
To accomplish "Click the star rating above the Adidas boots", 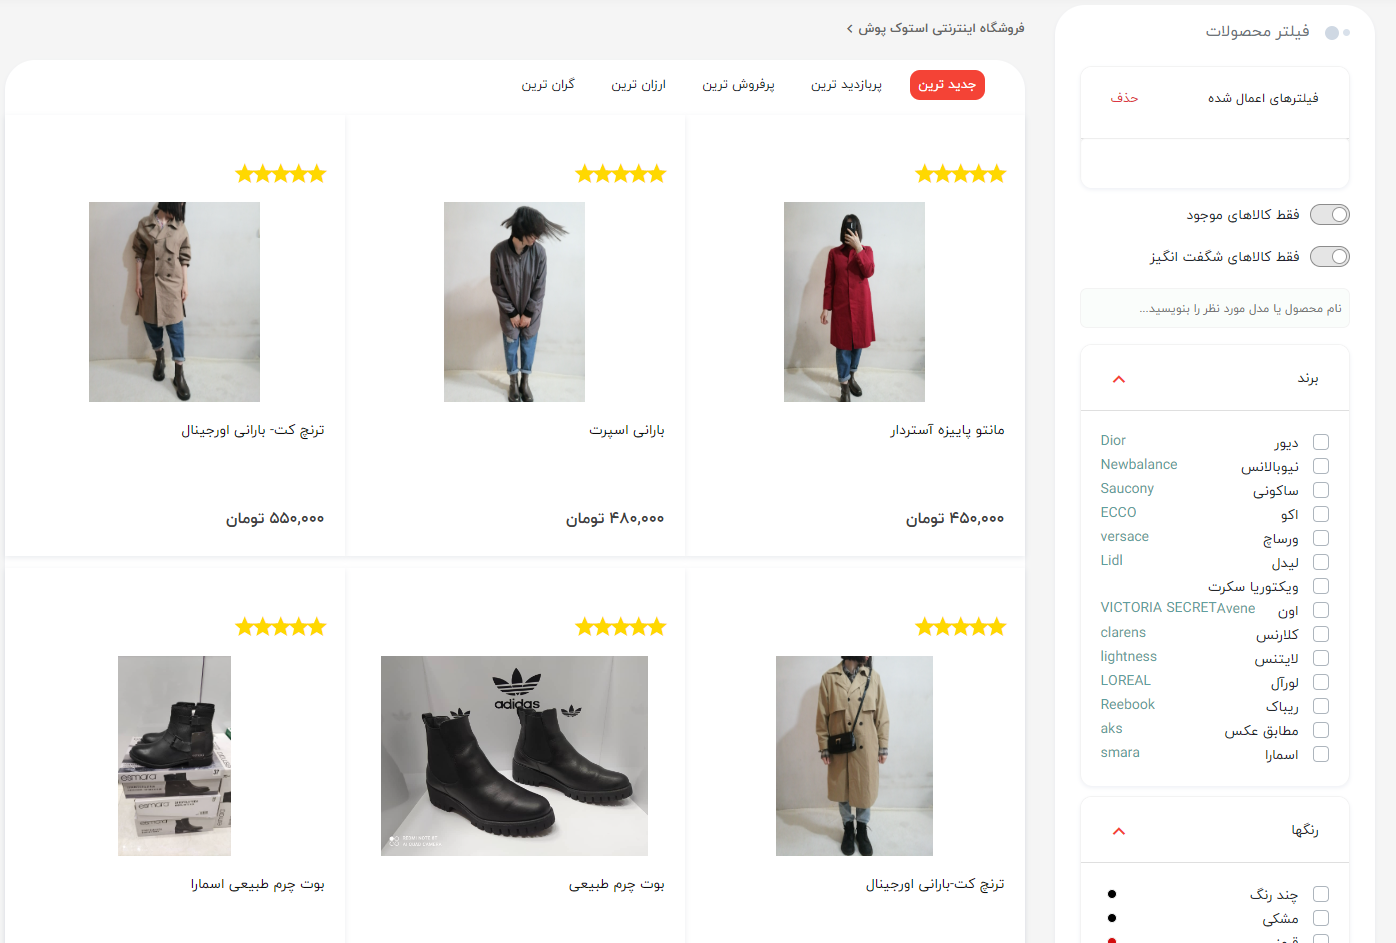I will [x=620, y=627].
